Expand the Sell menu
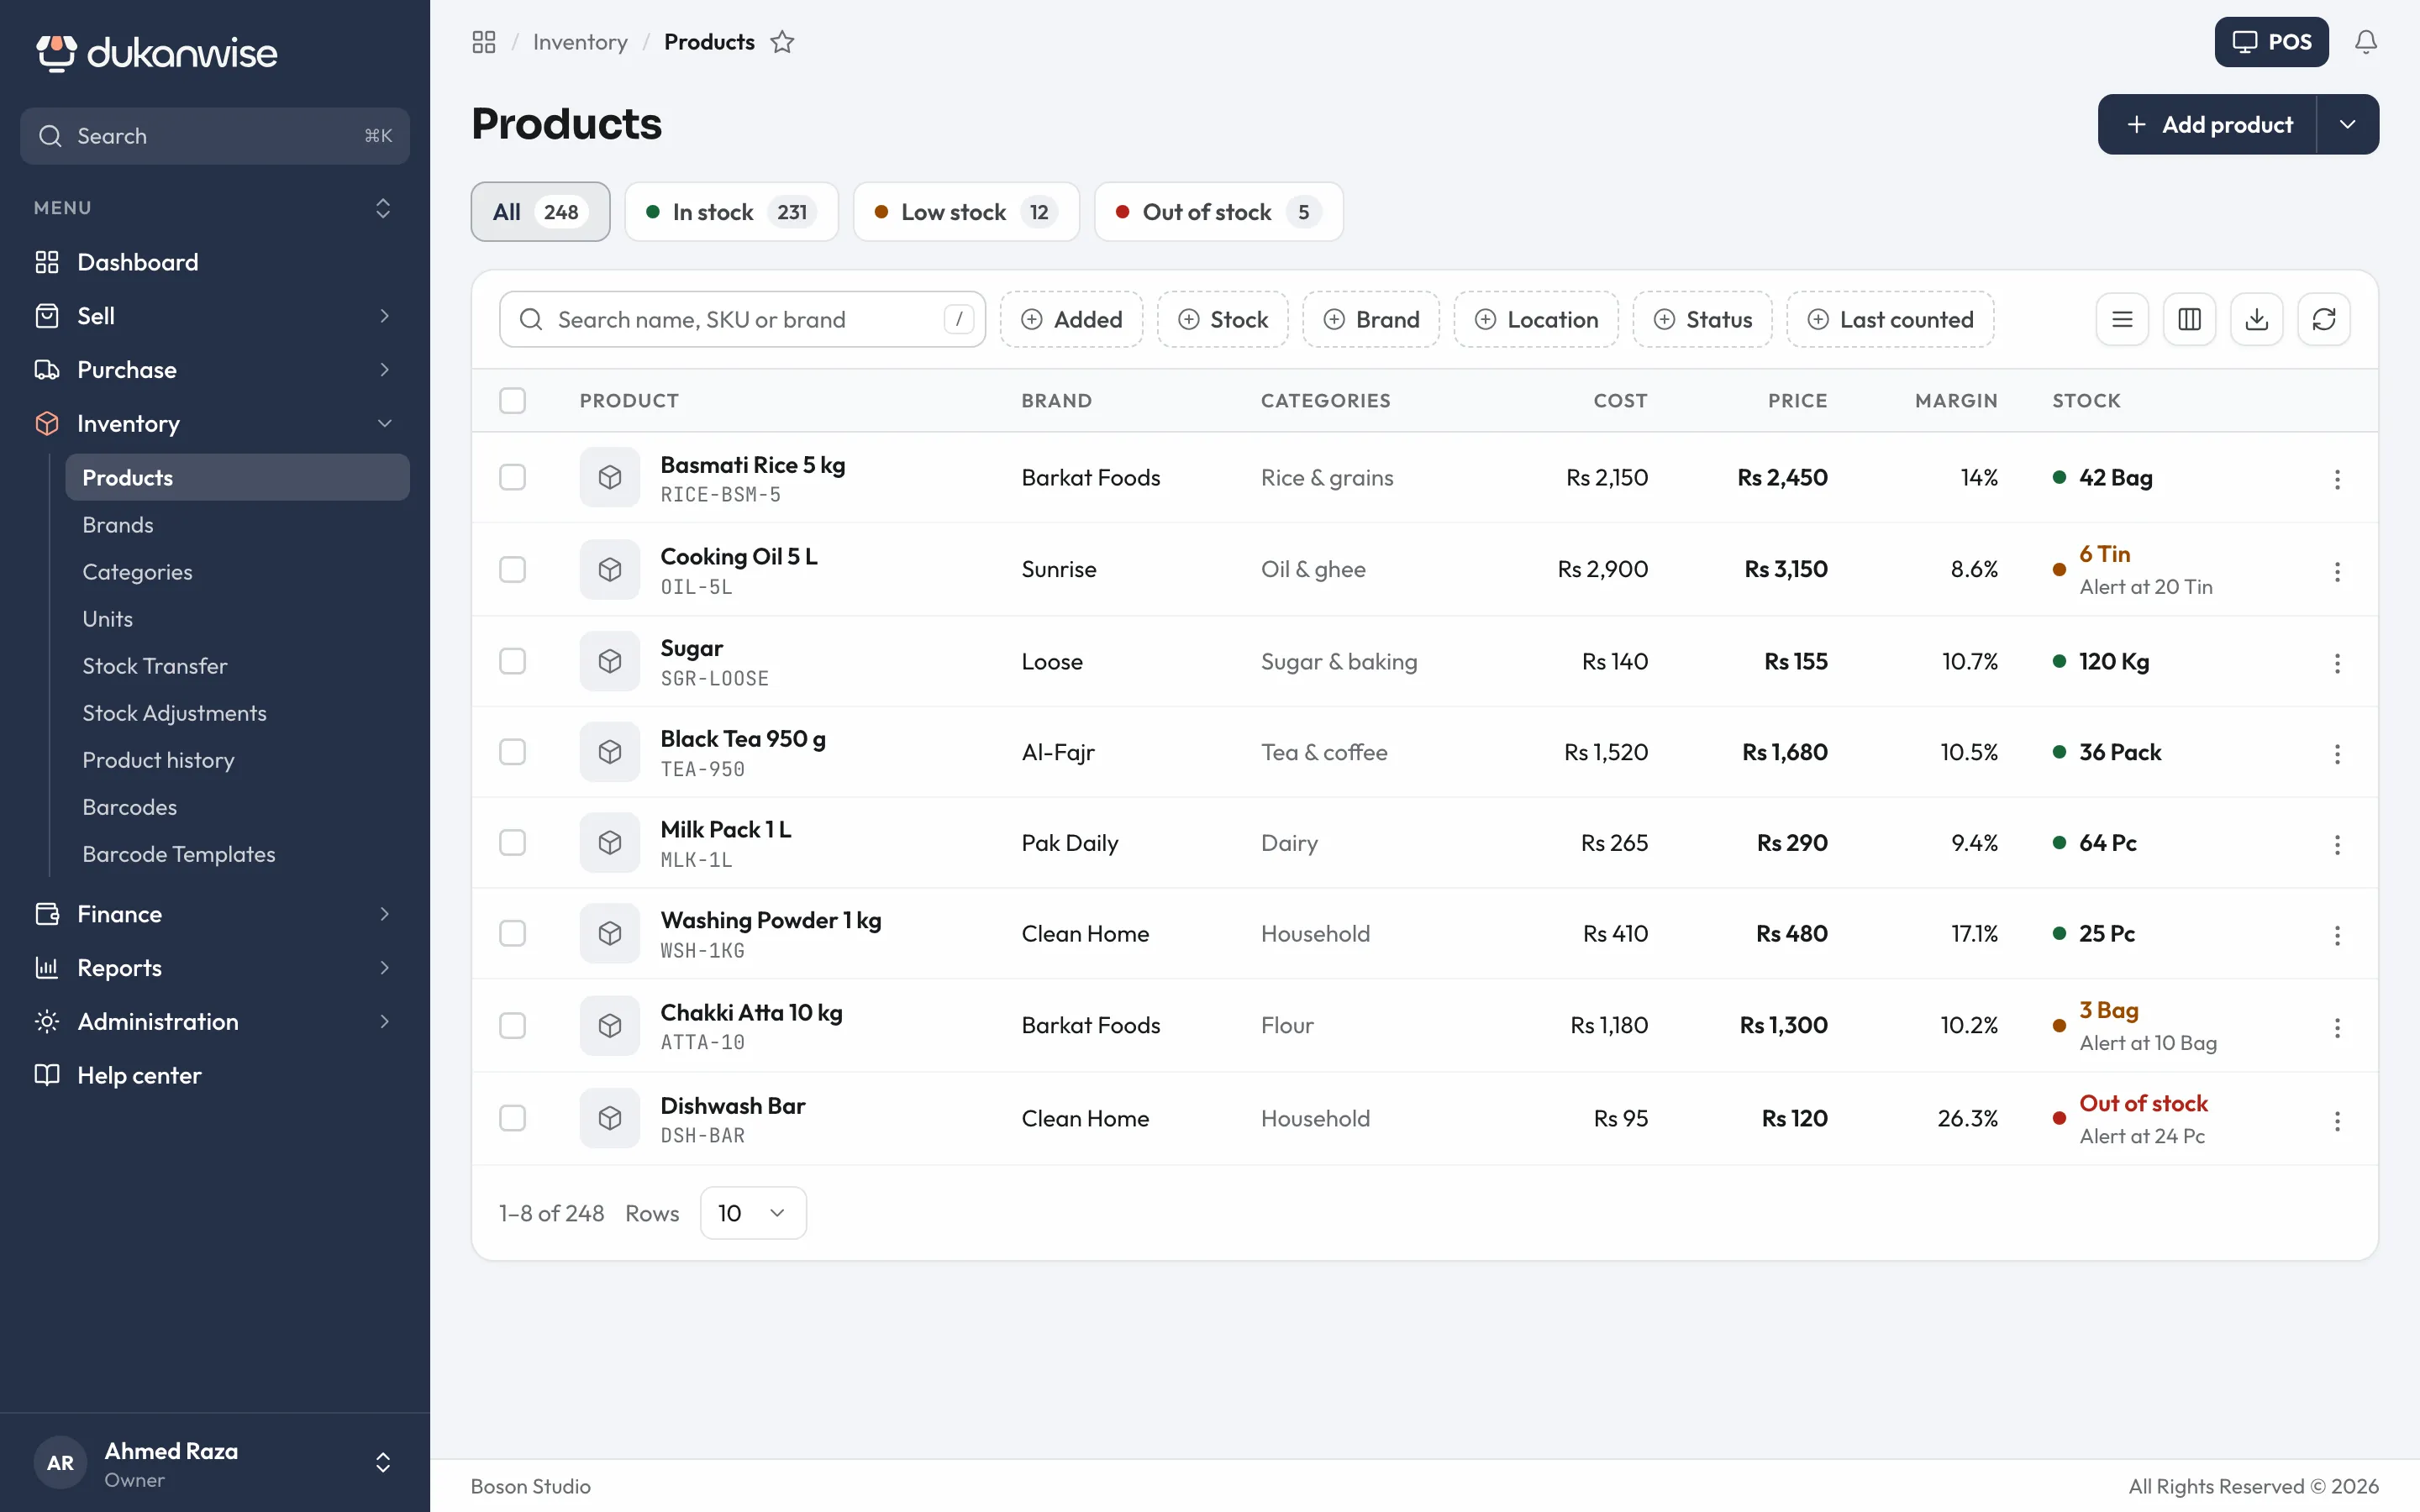Screen dimensions: 2420x1512 [215, 316]
